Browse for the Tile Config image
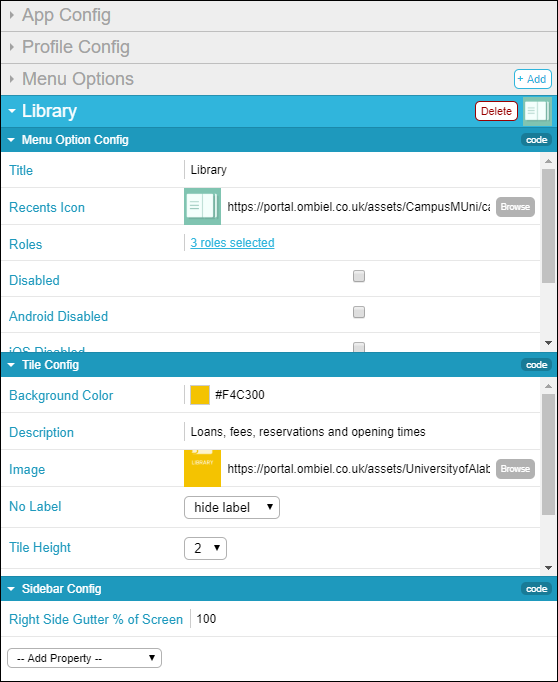558x682 pixels. pyautogui.click(x=515, y=469)
